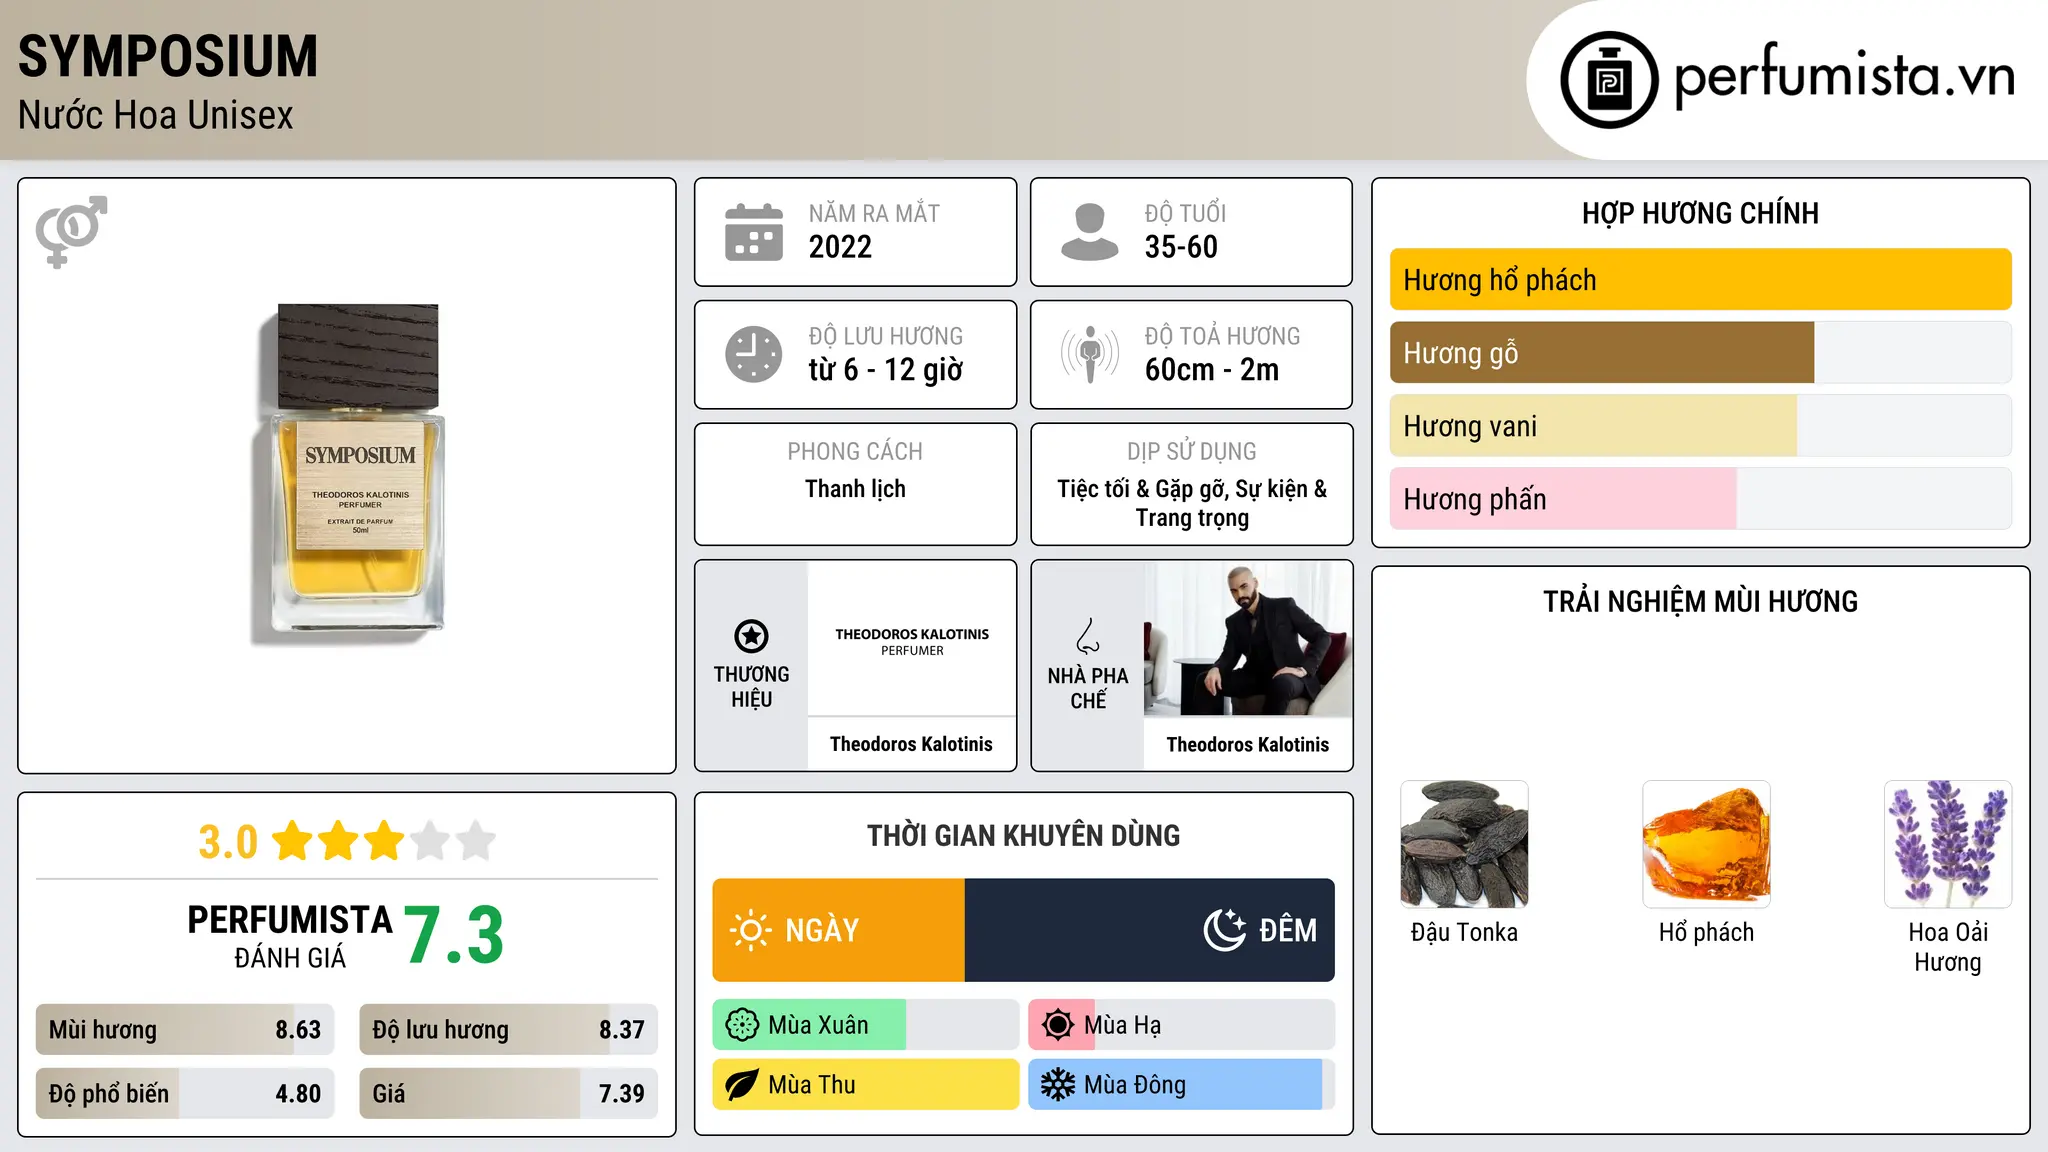Screen dimensions: 2048x1152
Task: Click the Theodoros Kalotinis Perfumer brand logo
Action: 912,641
